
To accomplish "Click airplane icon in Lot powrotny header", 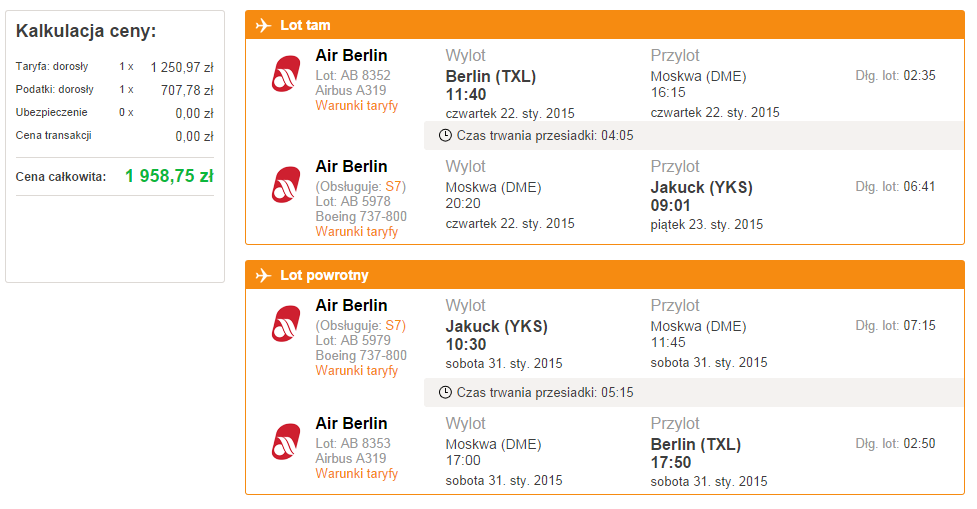I will [x=263, y=275].
